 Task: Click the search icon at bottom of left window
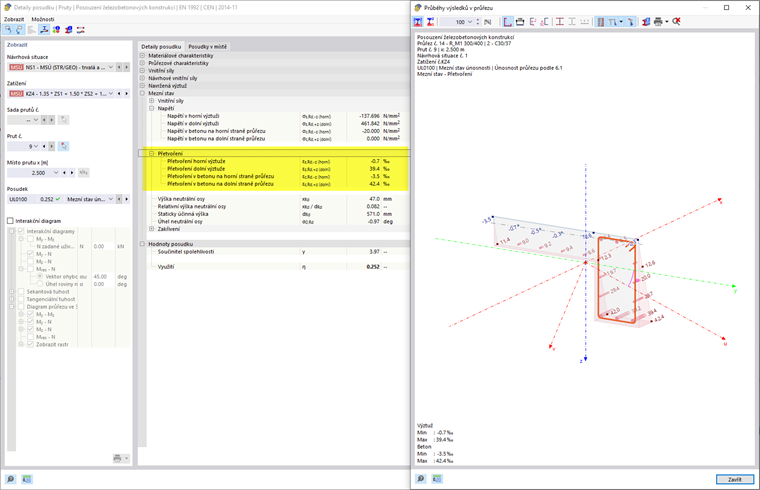point(10,479)
